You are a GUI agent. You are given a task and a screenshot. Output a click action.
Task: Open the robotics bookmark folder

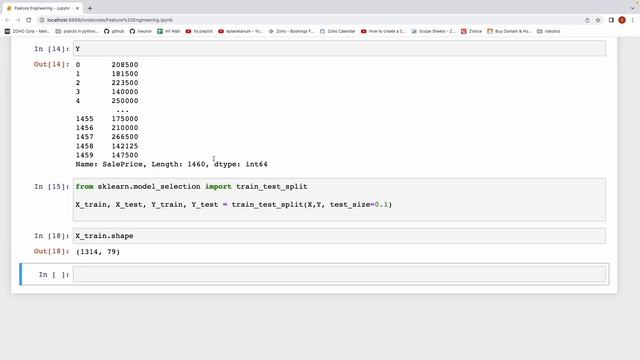[x=549, y=31]
